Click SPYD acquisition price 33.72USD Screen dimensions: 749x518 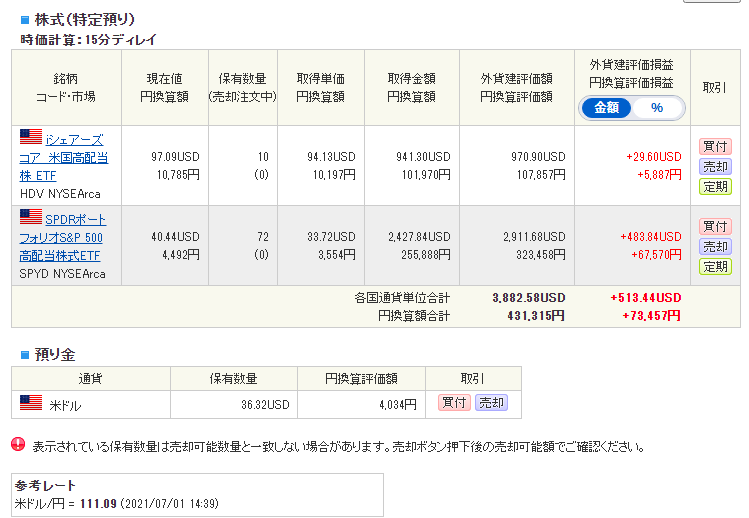pyautogui.click(x=332, y=237)
